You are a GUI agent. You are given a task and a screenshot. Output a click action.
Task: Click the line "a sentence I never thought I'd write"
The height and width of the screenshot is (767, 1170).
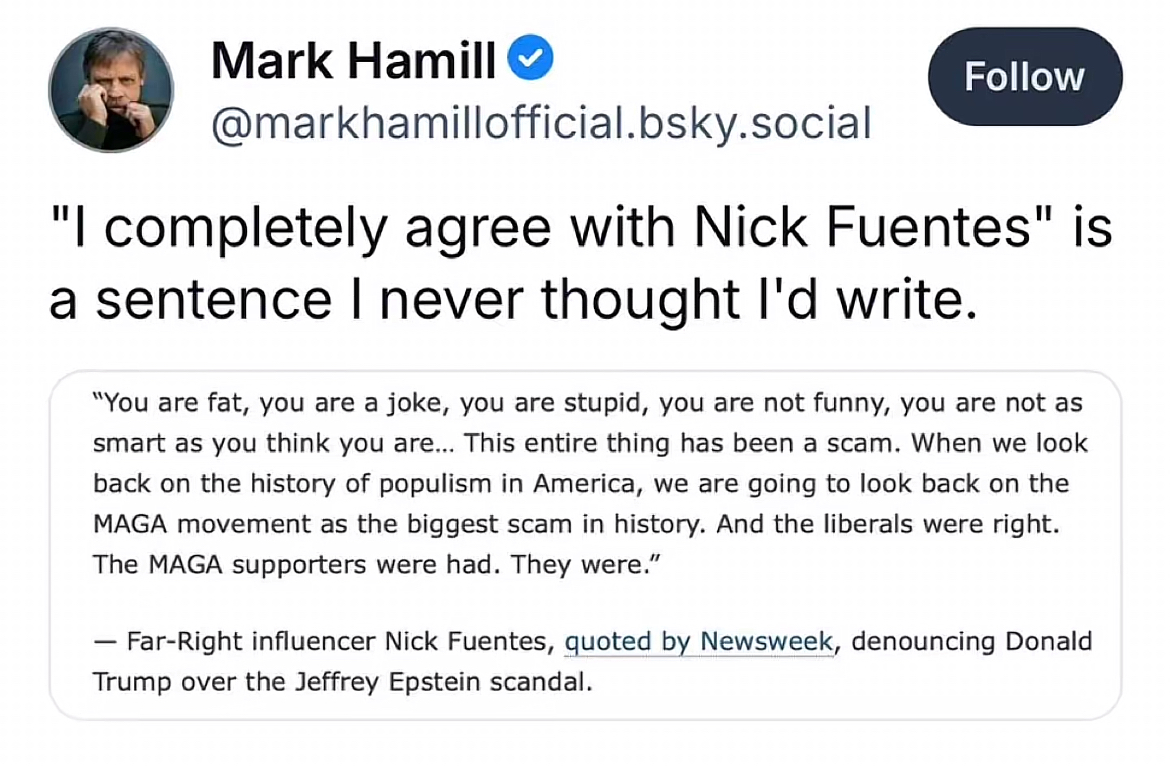pyautogui.click(x=511, y=300)
